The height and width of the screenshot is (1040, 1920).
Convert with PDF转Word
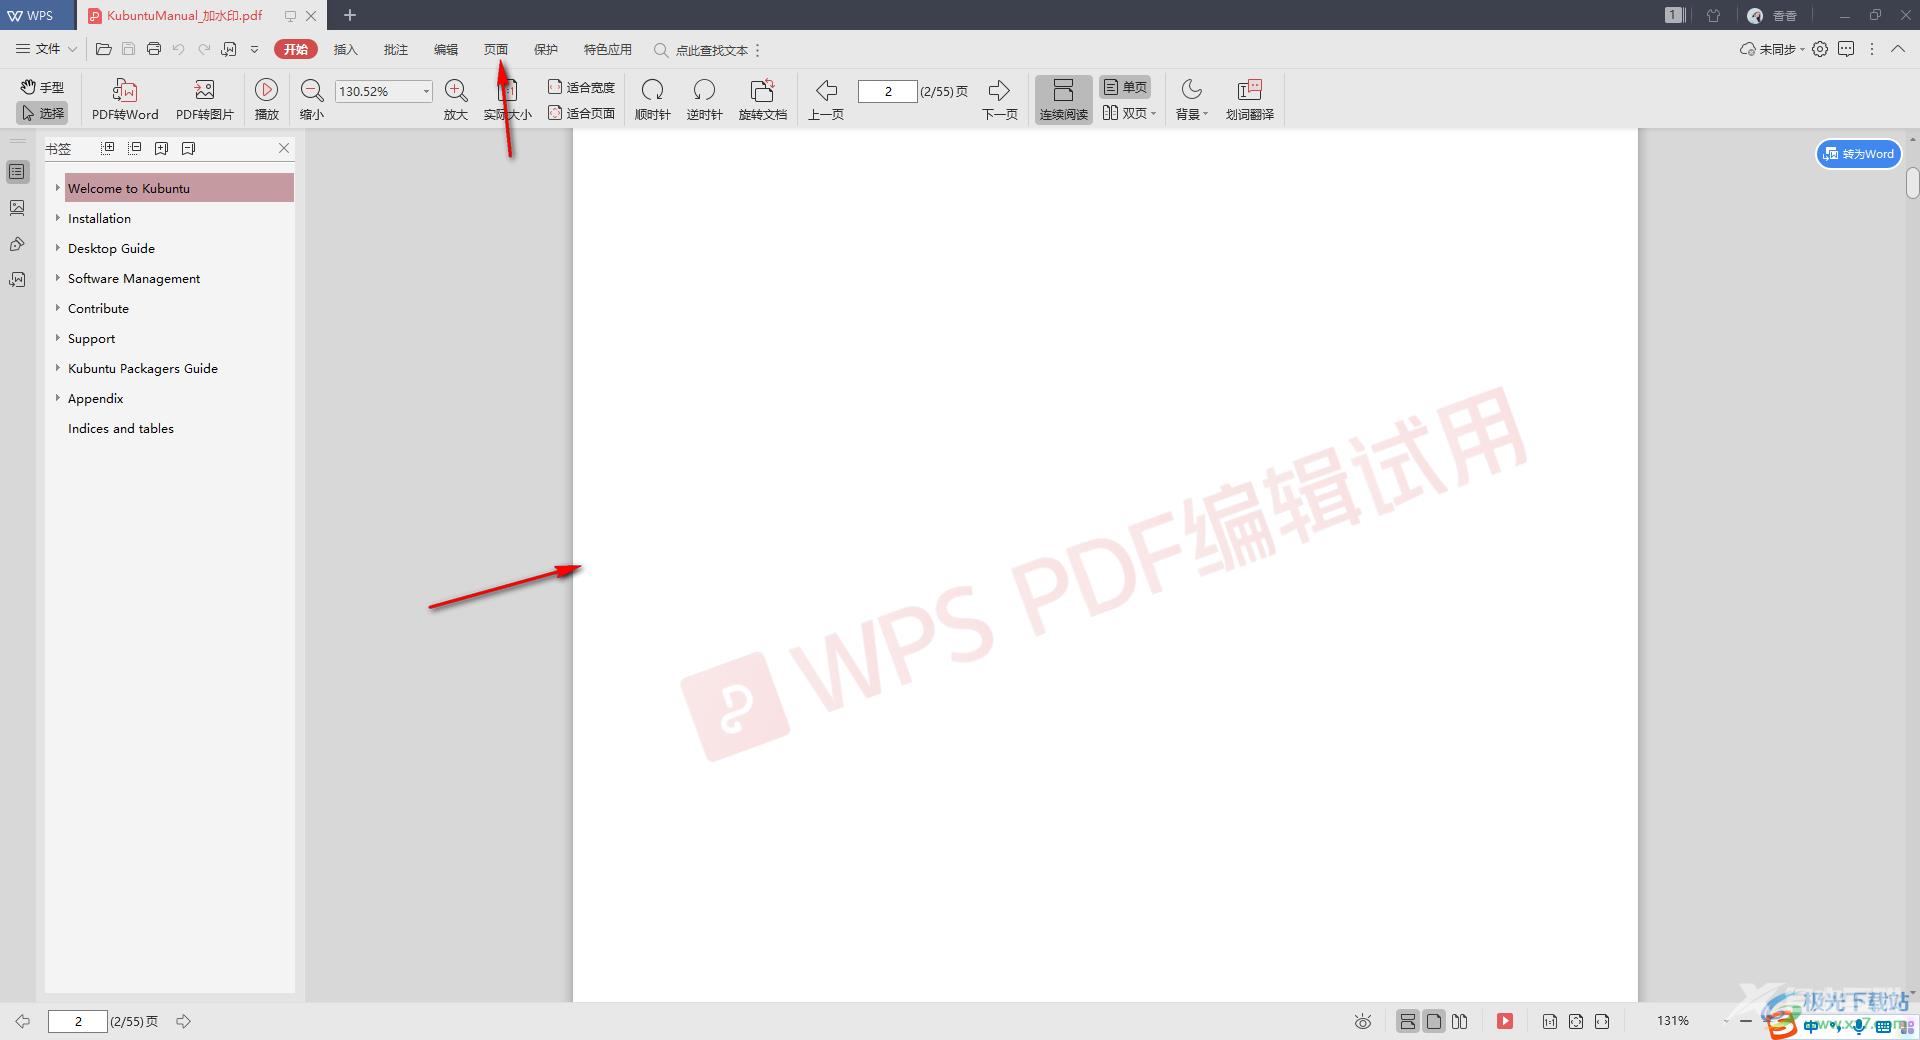(125, 100)
